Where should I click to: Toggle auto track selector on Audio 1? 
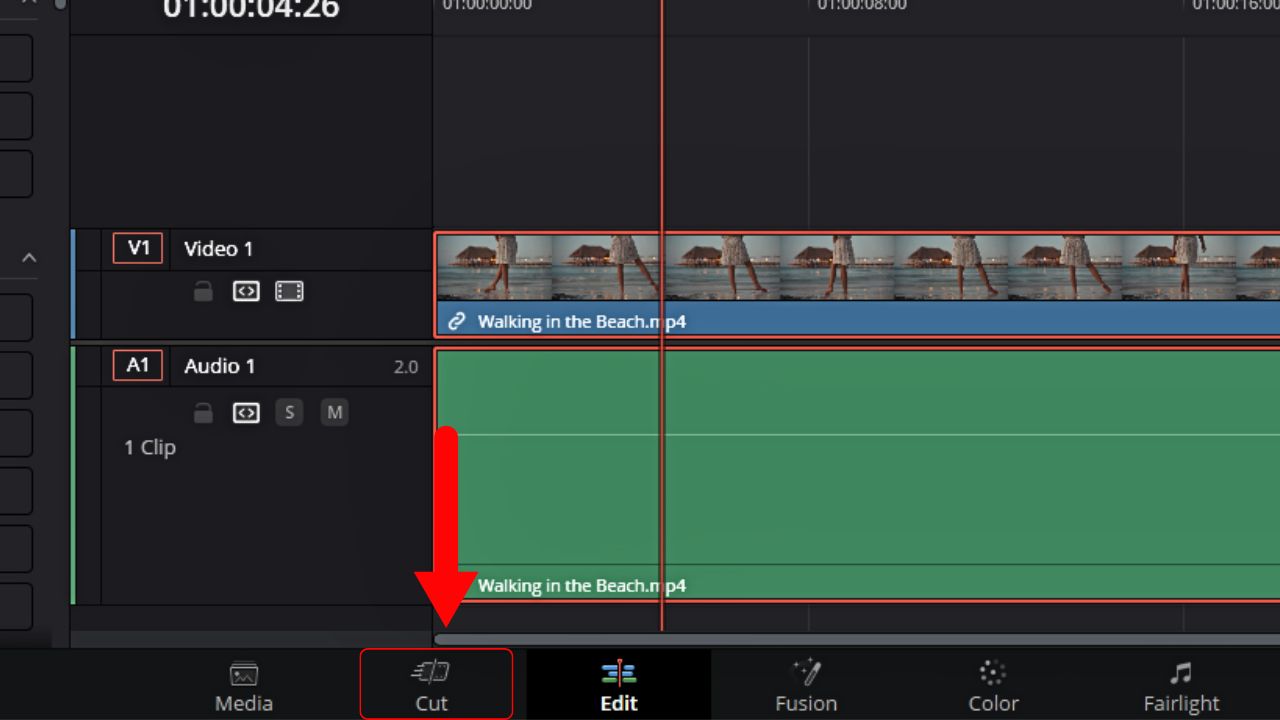tap(246, 413)
